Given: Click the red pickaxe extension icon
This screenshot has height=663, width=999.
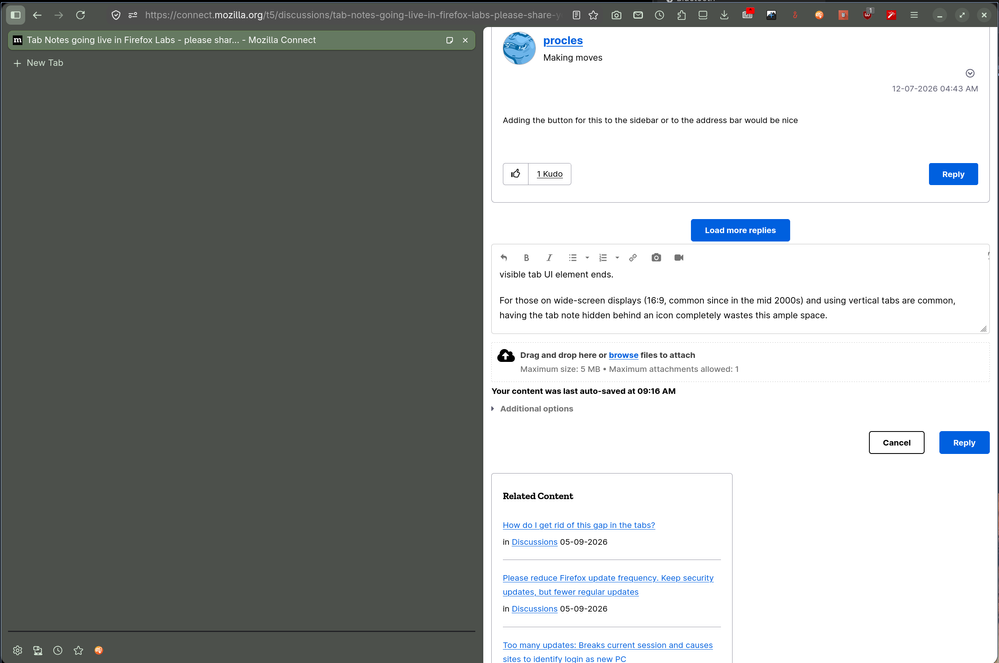Looking at the screenshot, I should pos(891,15).
